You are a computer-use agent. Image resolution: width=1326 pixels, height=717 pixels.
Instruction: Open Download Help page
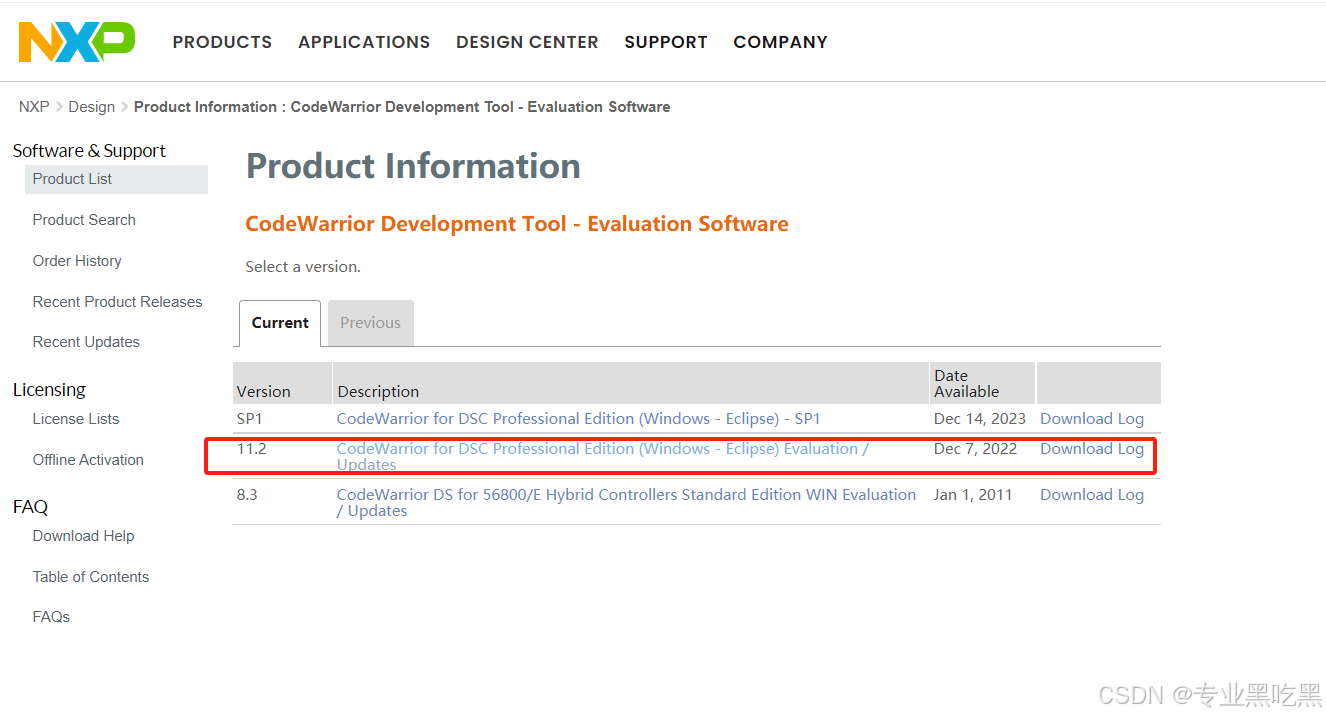(x=83, y=536)
